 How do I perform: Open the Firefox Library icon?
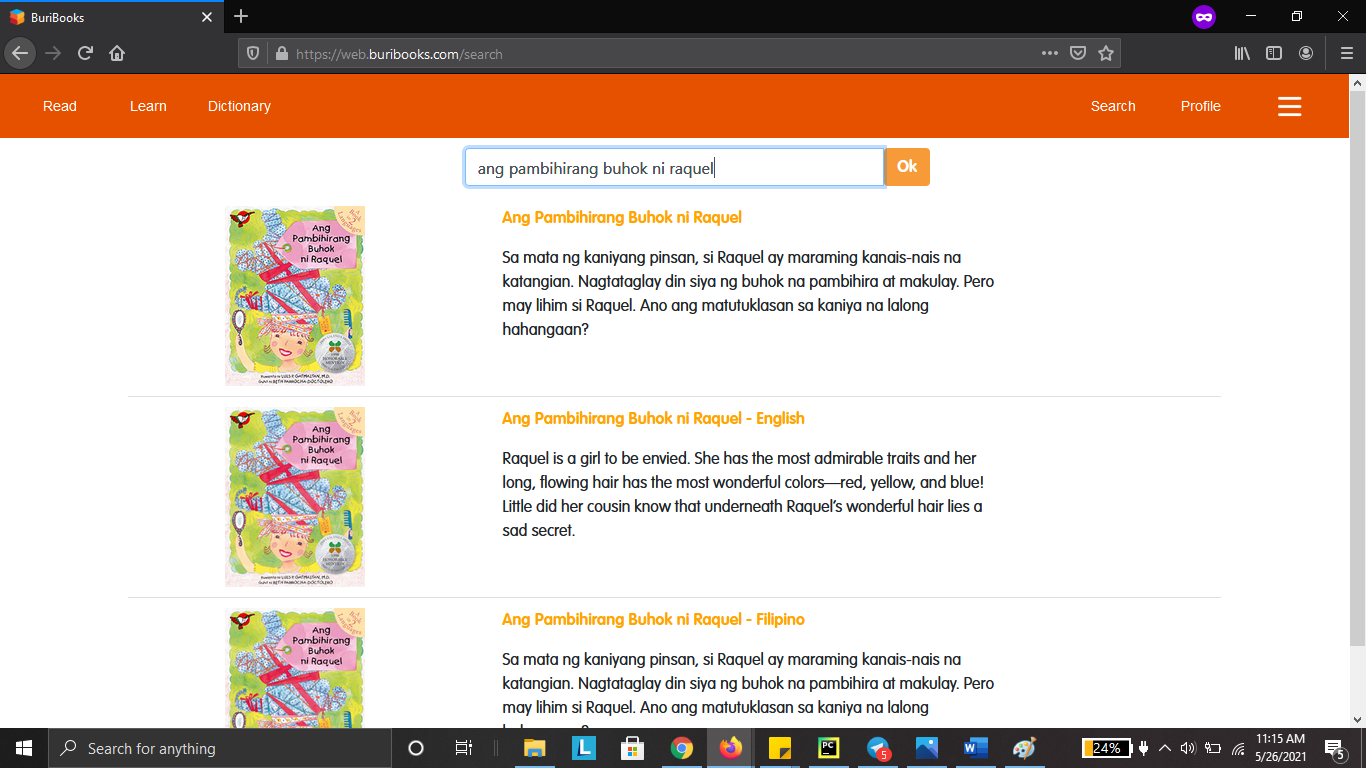click(1242, 54)
